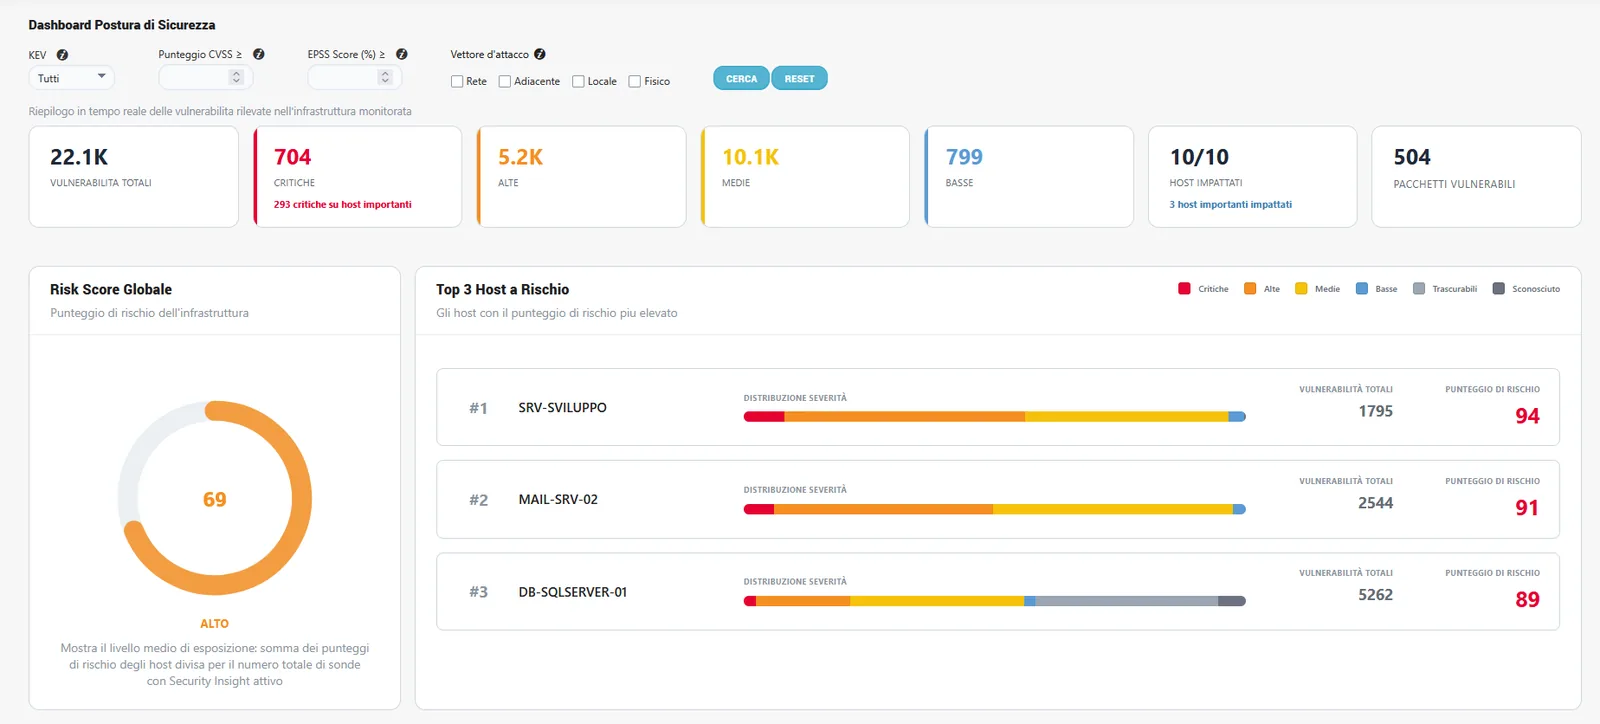1600x724 pixels.
Task: Click the MAIL-SRV-02 severity distribution bar
Action: point(995,509)
